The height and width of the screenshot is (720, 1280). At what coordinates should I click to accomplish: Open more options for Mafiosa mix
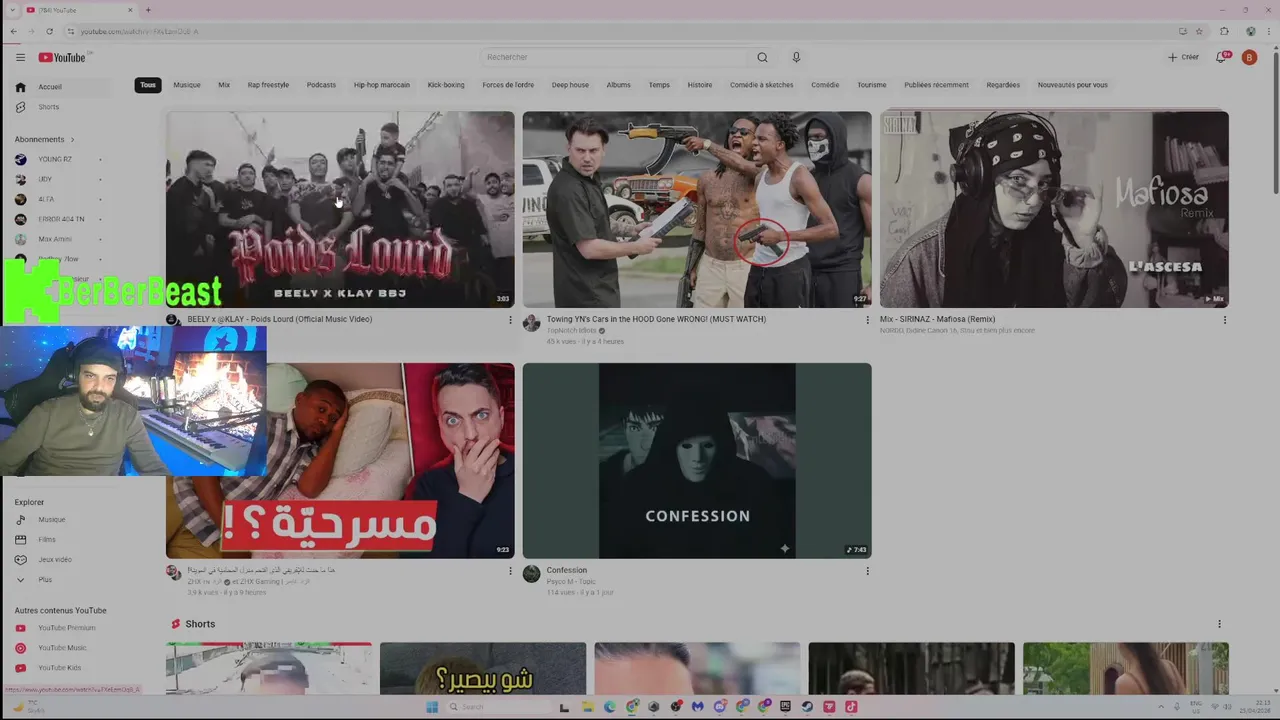click(1224, 320)
